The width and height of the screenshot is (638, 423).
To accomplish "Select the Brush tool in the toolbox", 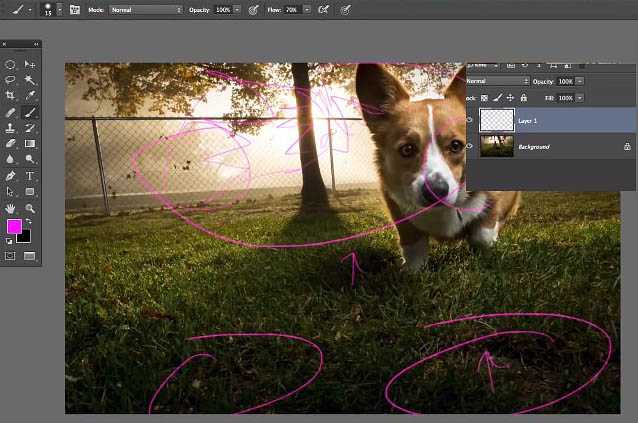I will [x=30, y=113].
